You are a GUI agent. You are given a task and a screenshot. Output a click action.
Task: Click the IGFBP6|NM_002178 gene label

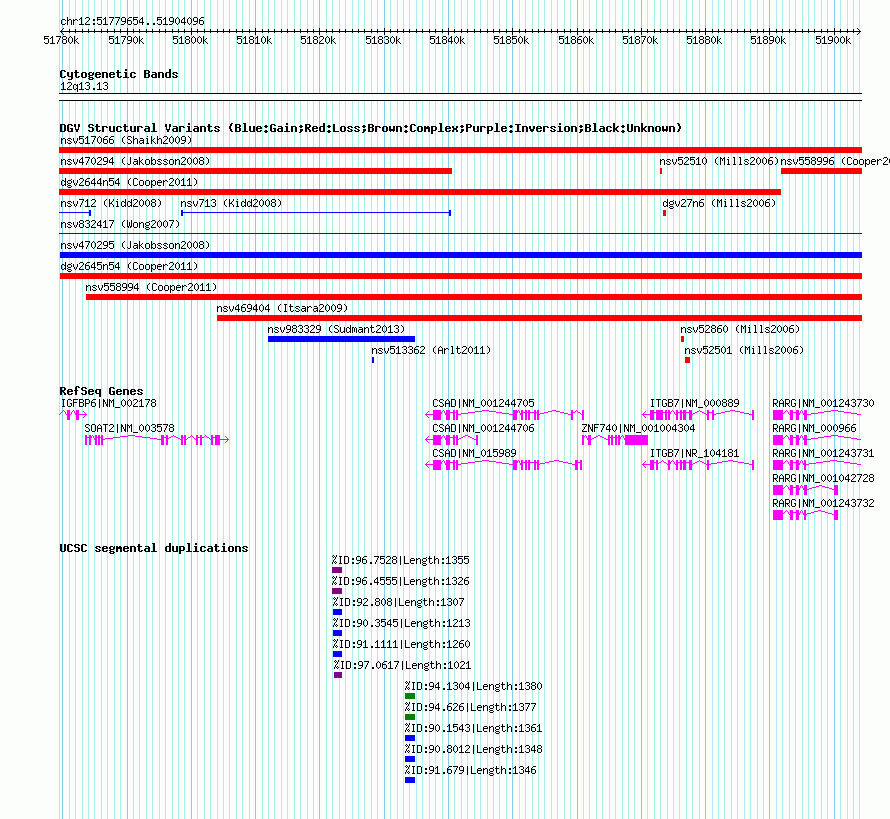tap(108, 404)
